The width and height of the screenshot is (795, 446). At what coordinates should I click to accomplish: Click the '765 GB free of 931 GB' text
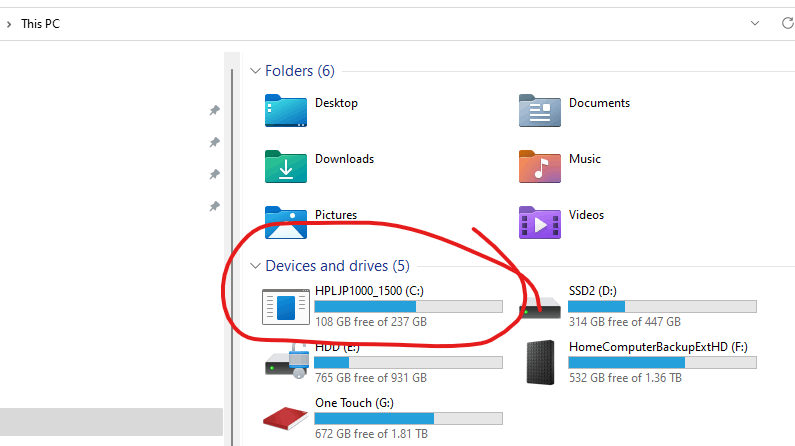point(371,378)
